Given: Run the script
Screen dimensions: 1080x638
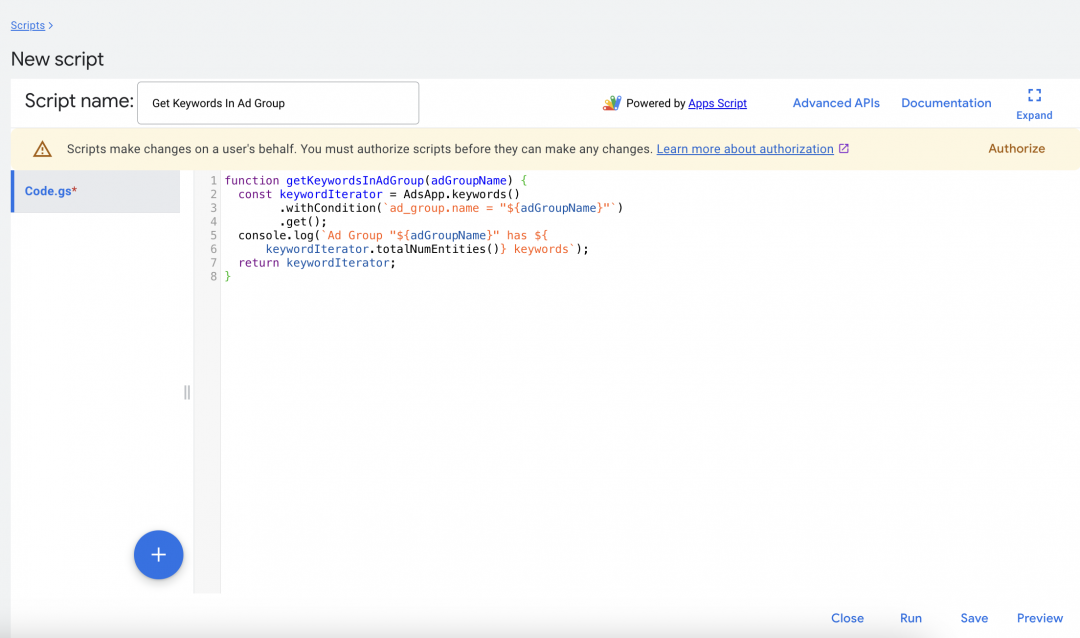Looking at the screenshot, I should pyautogui.click(x=911, y=618).
